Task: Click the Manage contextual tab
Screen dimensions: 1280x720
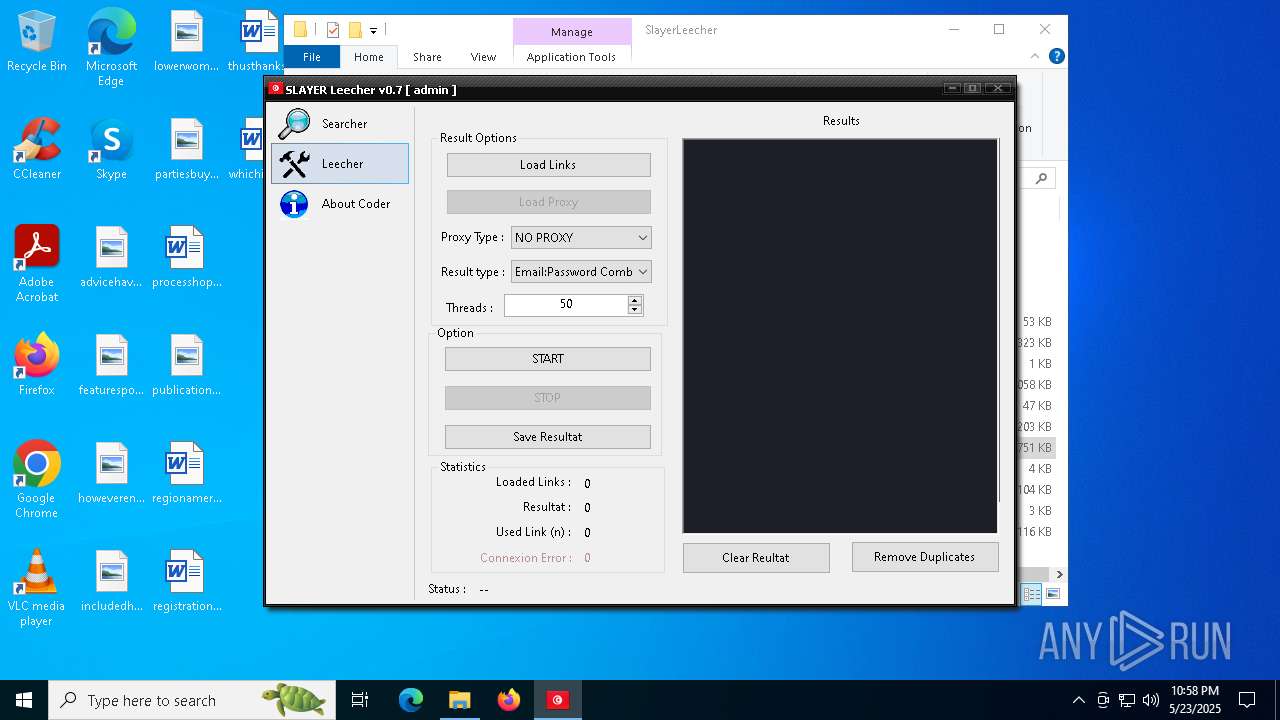Action: (572, 32)
